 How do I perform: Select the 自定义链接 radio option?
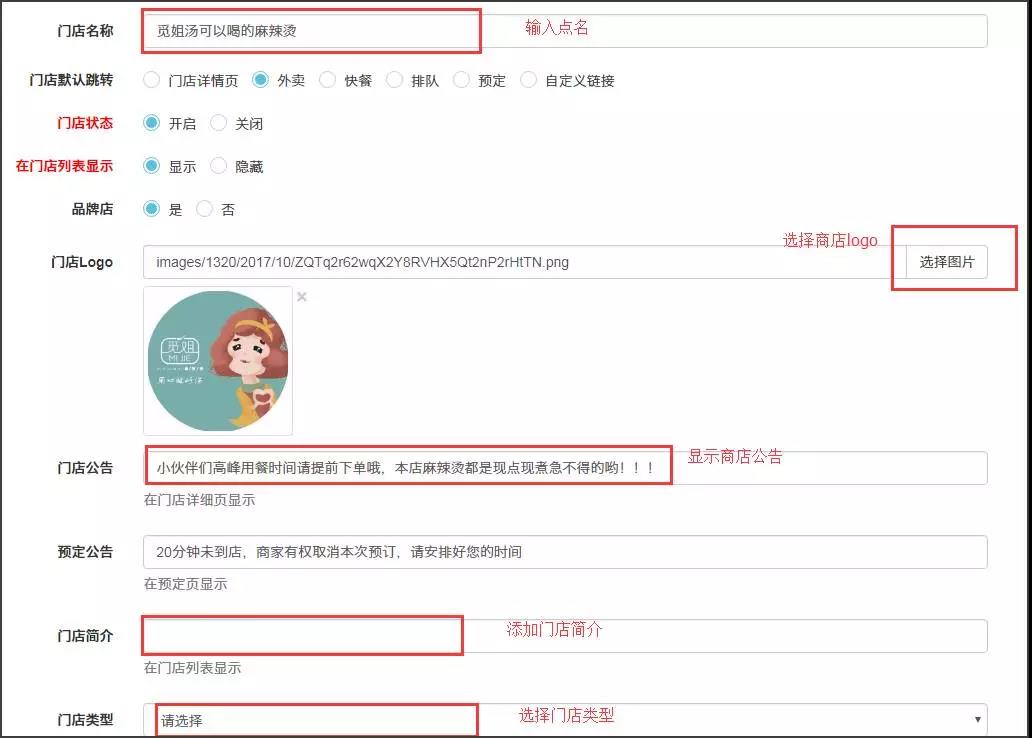[x=529, y=80]
